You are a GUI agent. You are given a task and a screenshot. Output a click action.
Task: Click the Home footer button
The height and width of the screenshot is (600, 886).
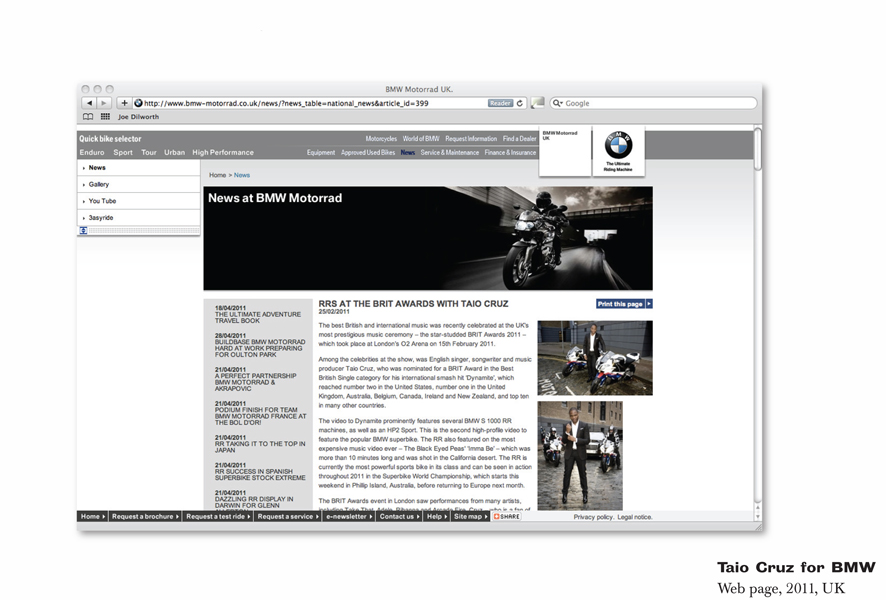(93, 516)
